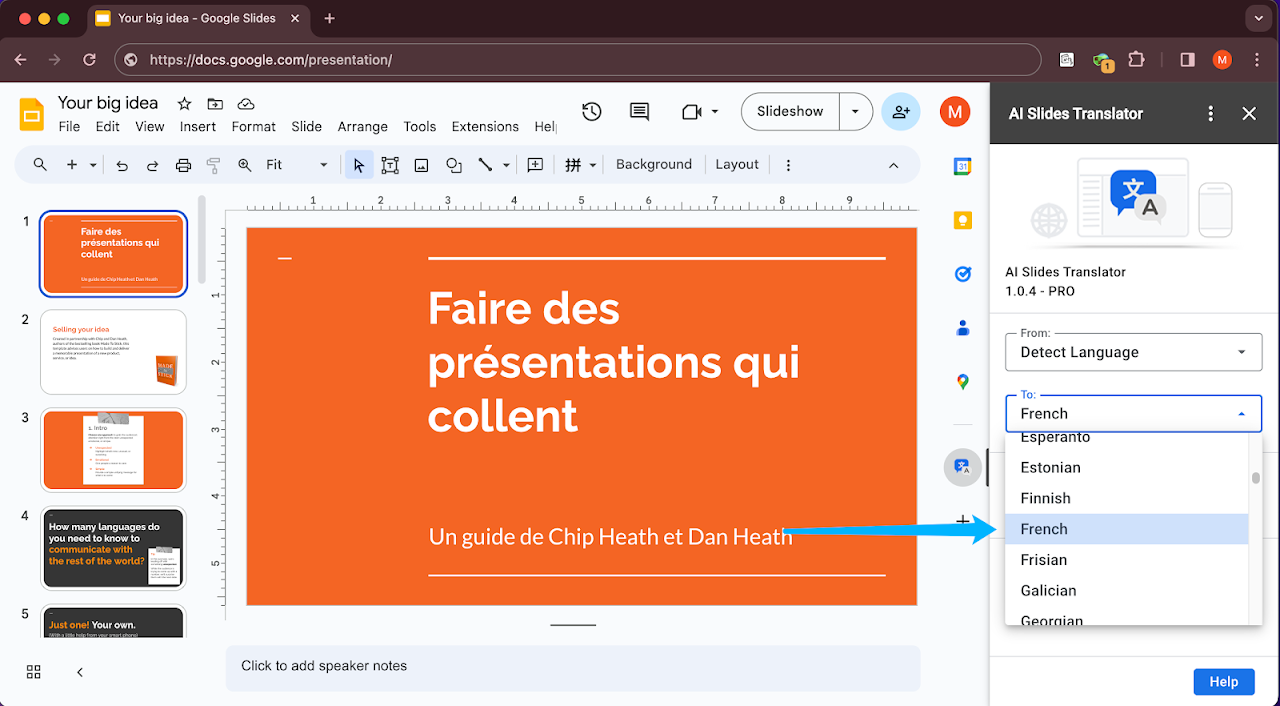Move presentation to folder icon
The height and width of the screenshot is (706, 1280).
click(x=215, y=104)
